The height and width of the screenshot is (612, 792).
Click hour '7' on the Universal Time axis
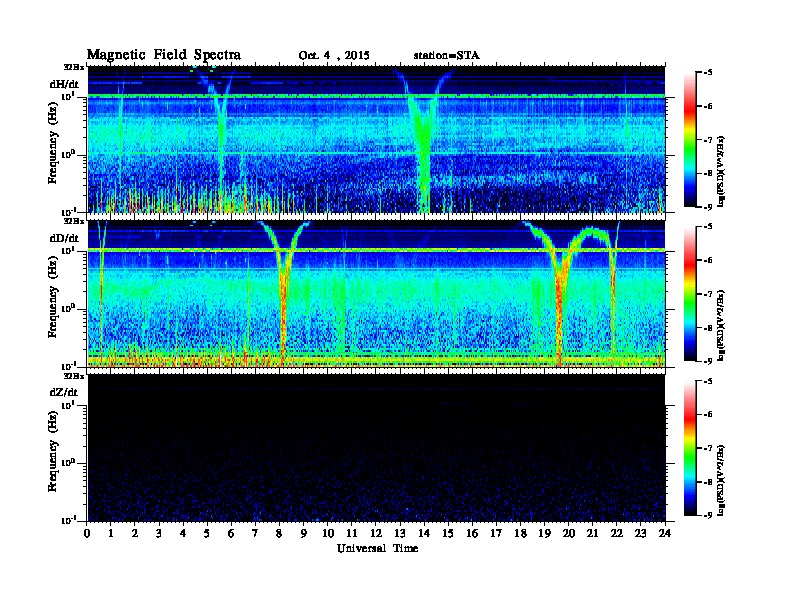256,534
